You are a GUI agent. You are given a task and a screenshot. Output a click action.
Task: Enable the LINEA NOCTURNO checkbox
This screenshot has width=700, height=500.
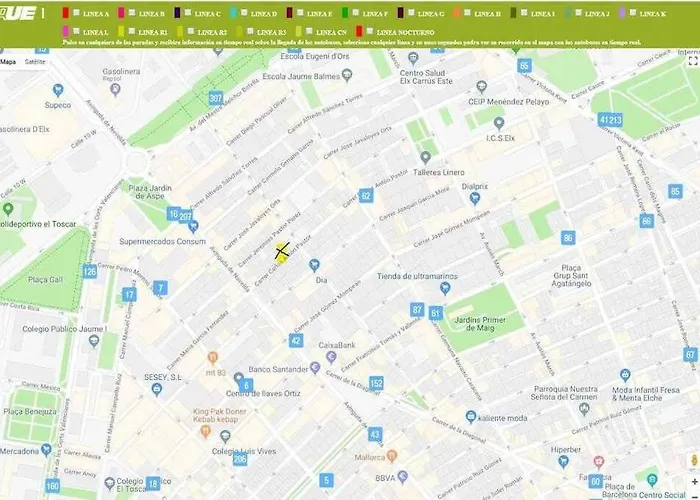coord(370,31)
